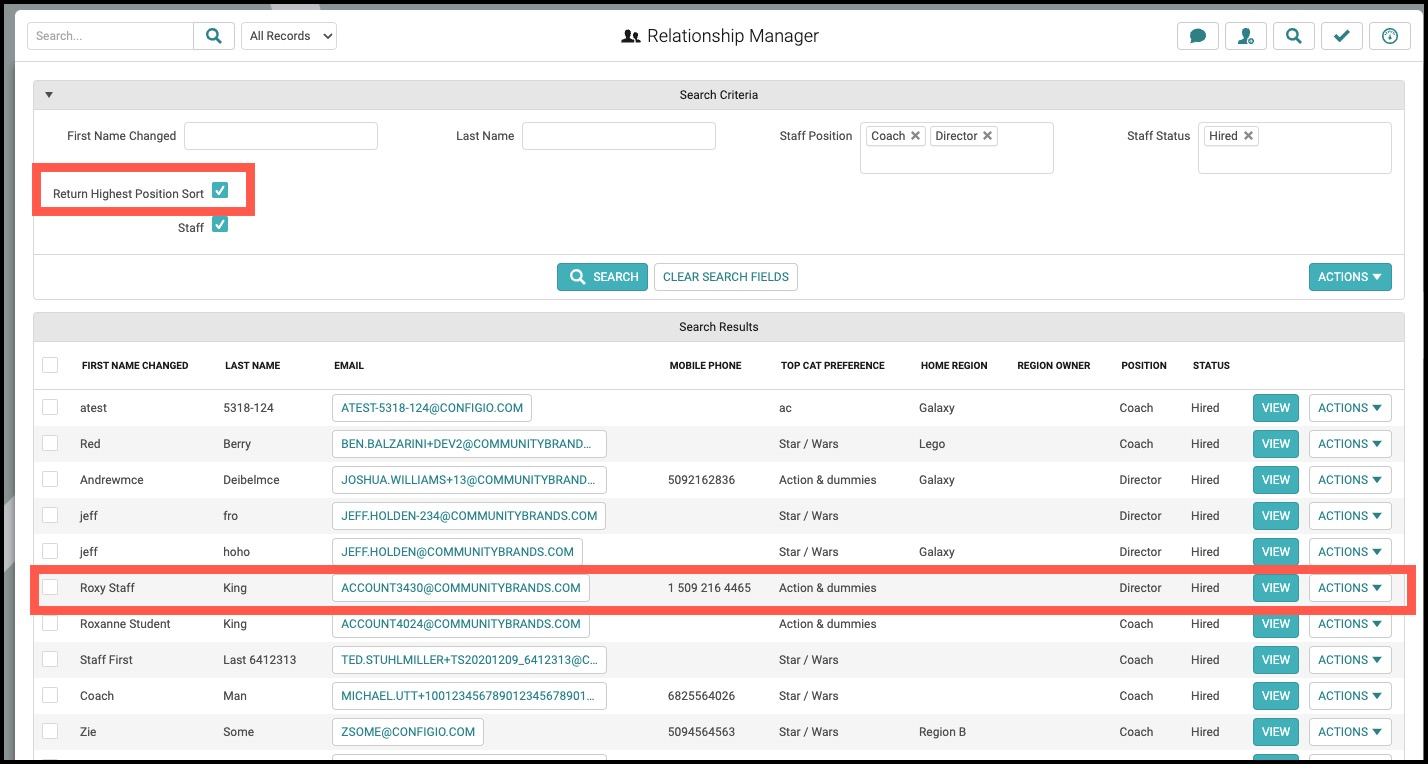
Task: Open email JEFF.HOLDEN-234@COMMUNITYBRANDS.COM
Action: [469, 516]
